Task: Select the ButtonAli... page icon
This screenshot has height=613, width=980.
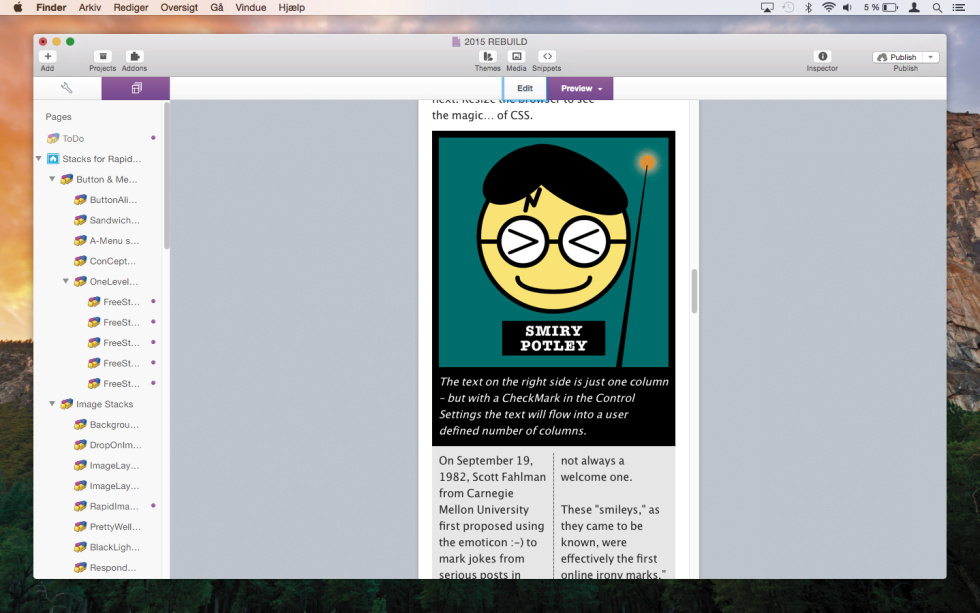Action: [x=80, y=200]
